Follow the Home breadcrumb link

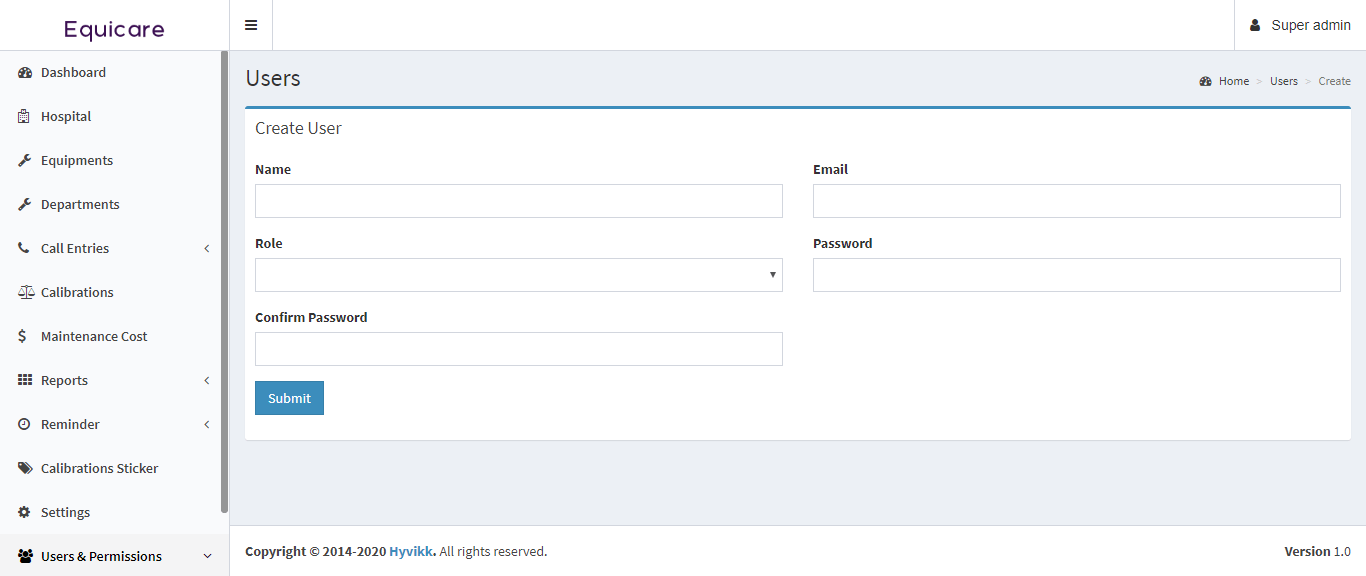pyautogui.click(x=1234, y=81)
